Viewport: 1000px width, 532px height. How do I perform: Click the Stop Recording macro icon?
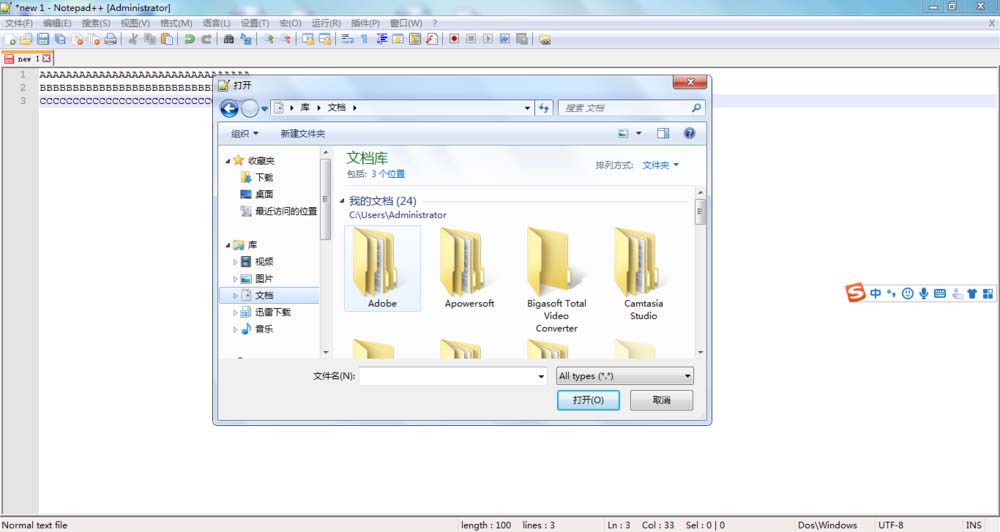pos(471,40)
